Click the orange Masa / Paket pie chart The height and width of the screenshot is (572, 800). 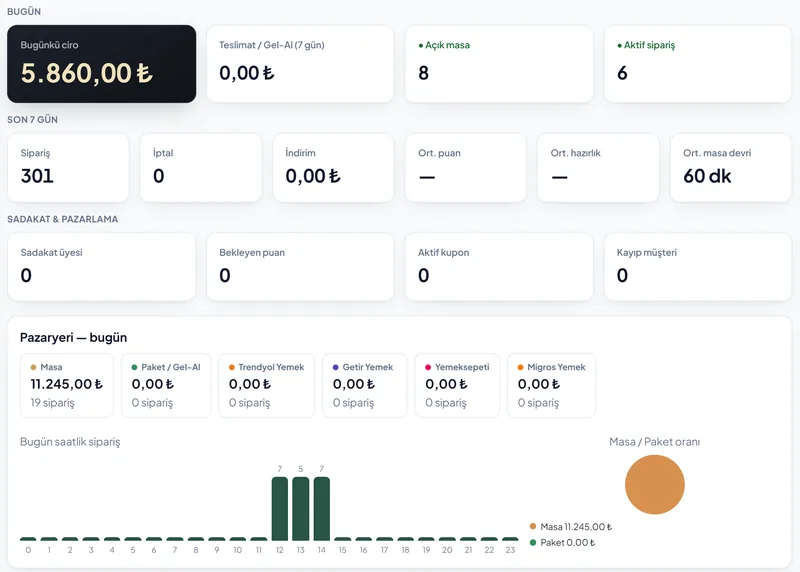[655, 484]
